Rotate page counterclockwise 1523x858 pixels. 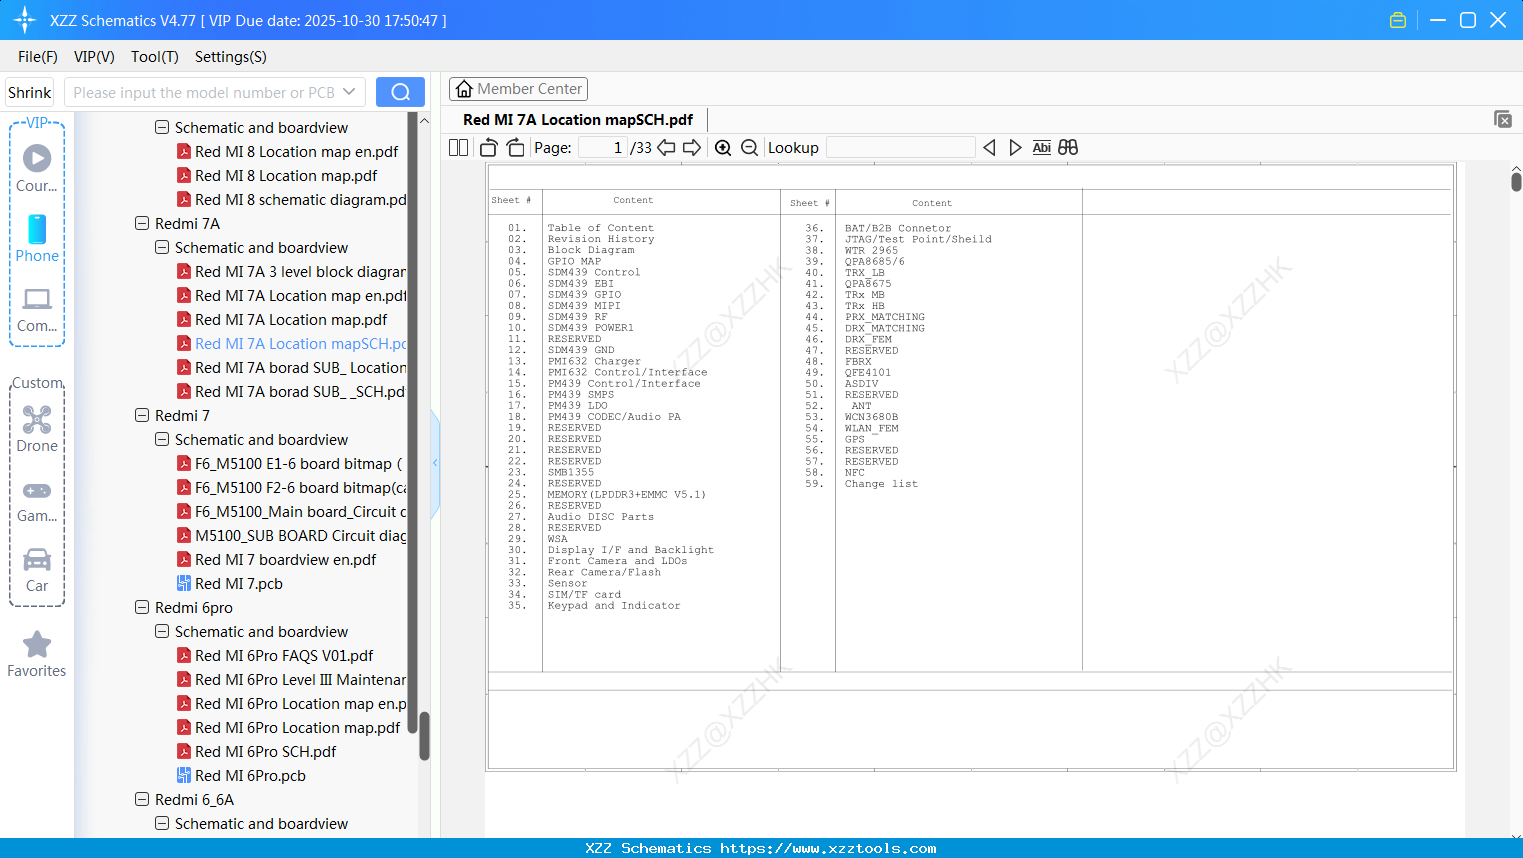[x=489, y=148]
